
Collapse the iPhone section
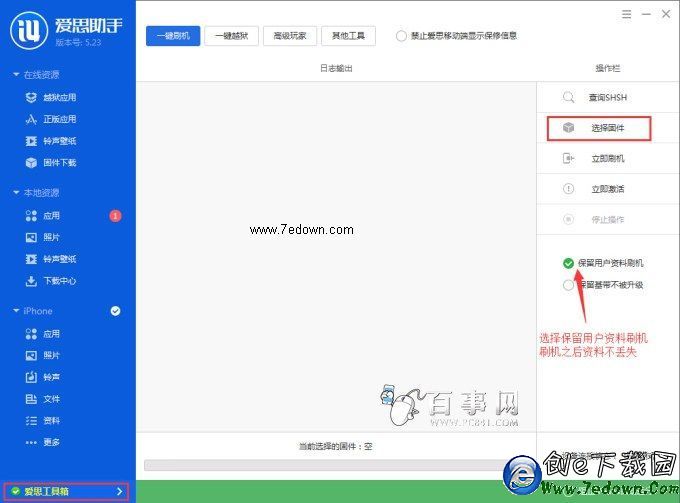(x=16, y=311)
